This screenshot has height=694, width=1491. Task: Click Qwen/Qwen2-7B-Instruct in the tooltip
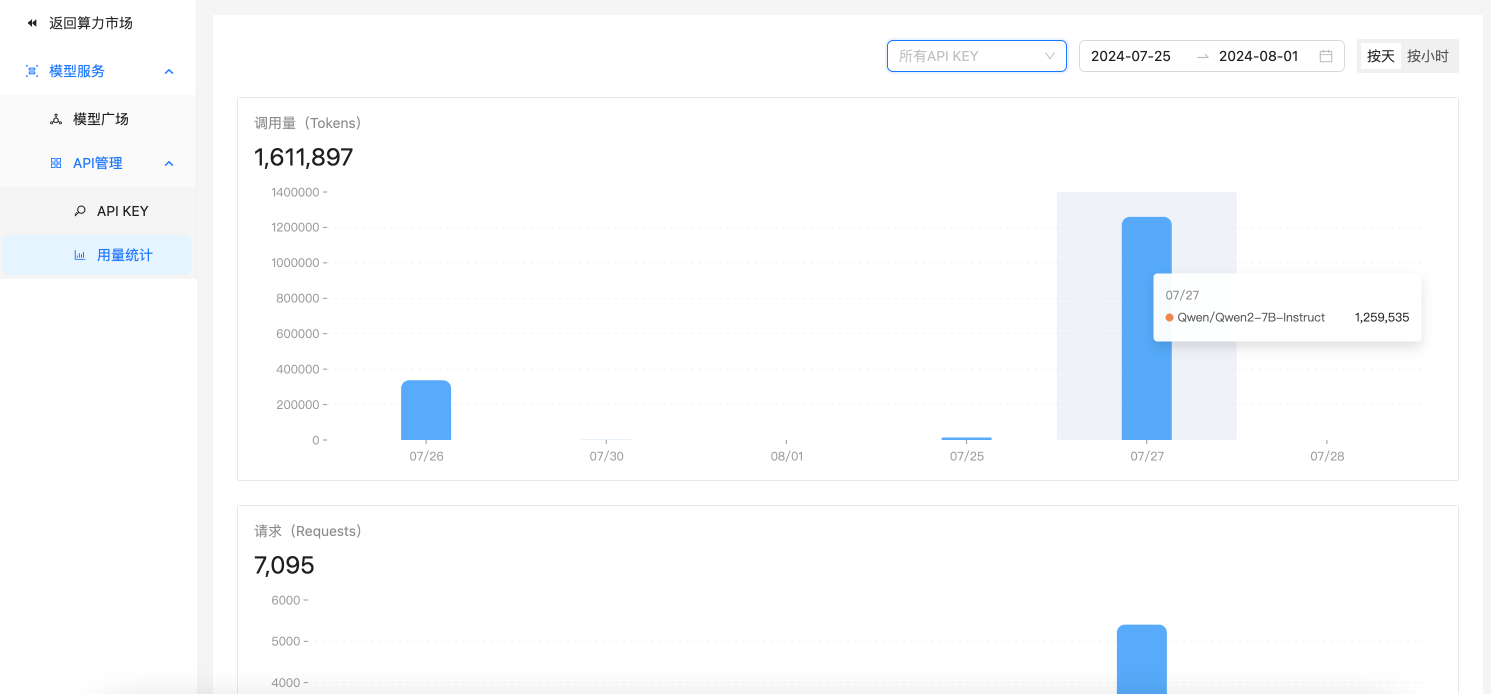1251,317
